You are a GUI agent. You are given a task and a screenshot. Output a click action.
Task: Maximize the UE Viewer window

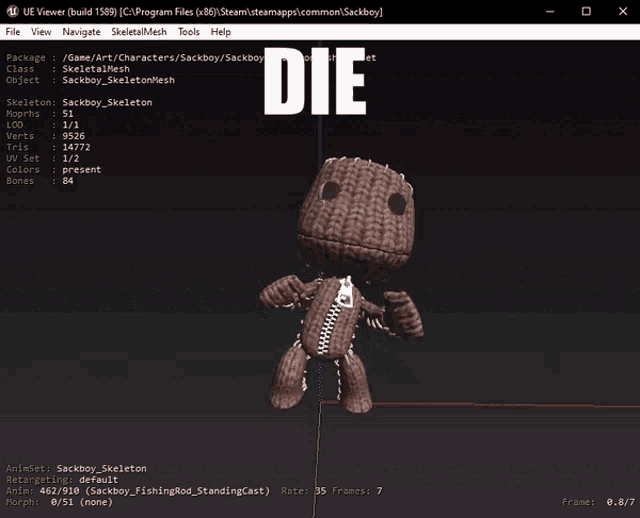586,11
